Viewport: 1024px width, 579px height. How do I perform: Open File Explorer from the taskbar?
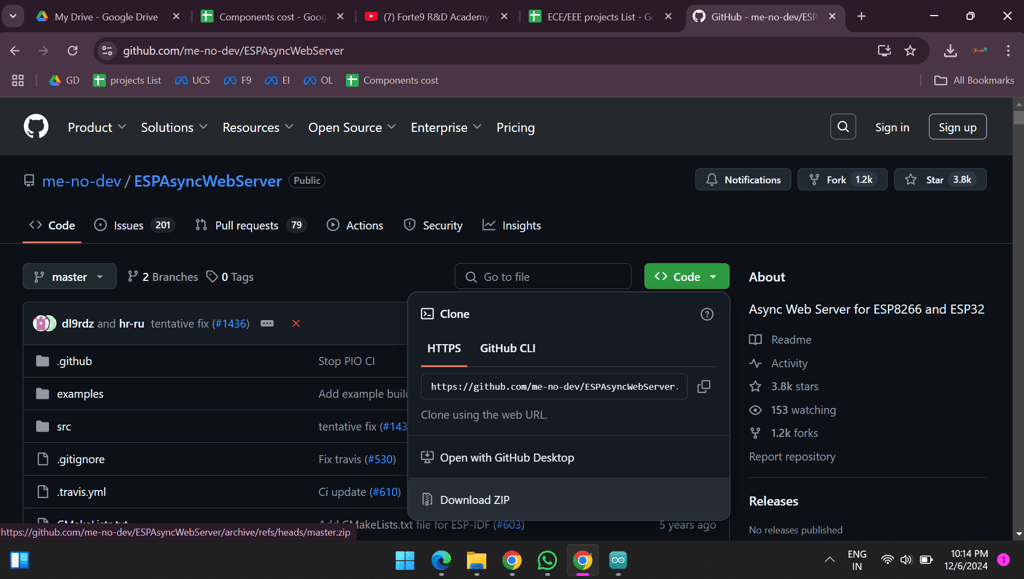pyautogui.click(x=476, y=560)
